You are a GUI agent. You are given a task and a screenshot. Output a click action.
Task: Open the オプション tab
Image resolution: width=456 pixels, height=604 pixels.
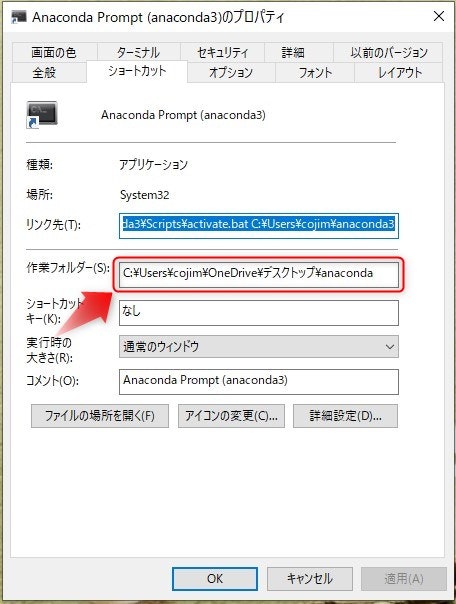231,72
